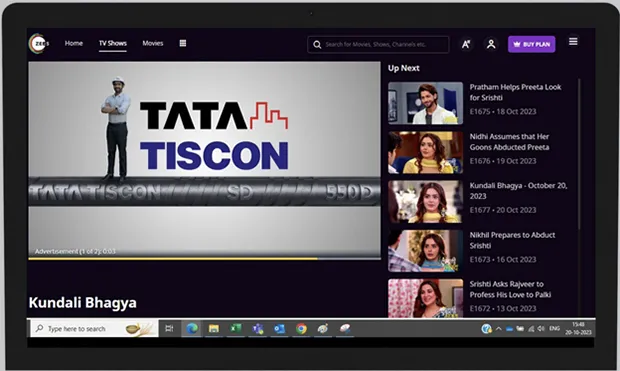Open thumbnail for episode E1676
The height and width of the screenshot is (371, 620).
pos(425,152)
